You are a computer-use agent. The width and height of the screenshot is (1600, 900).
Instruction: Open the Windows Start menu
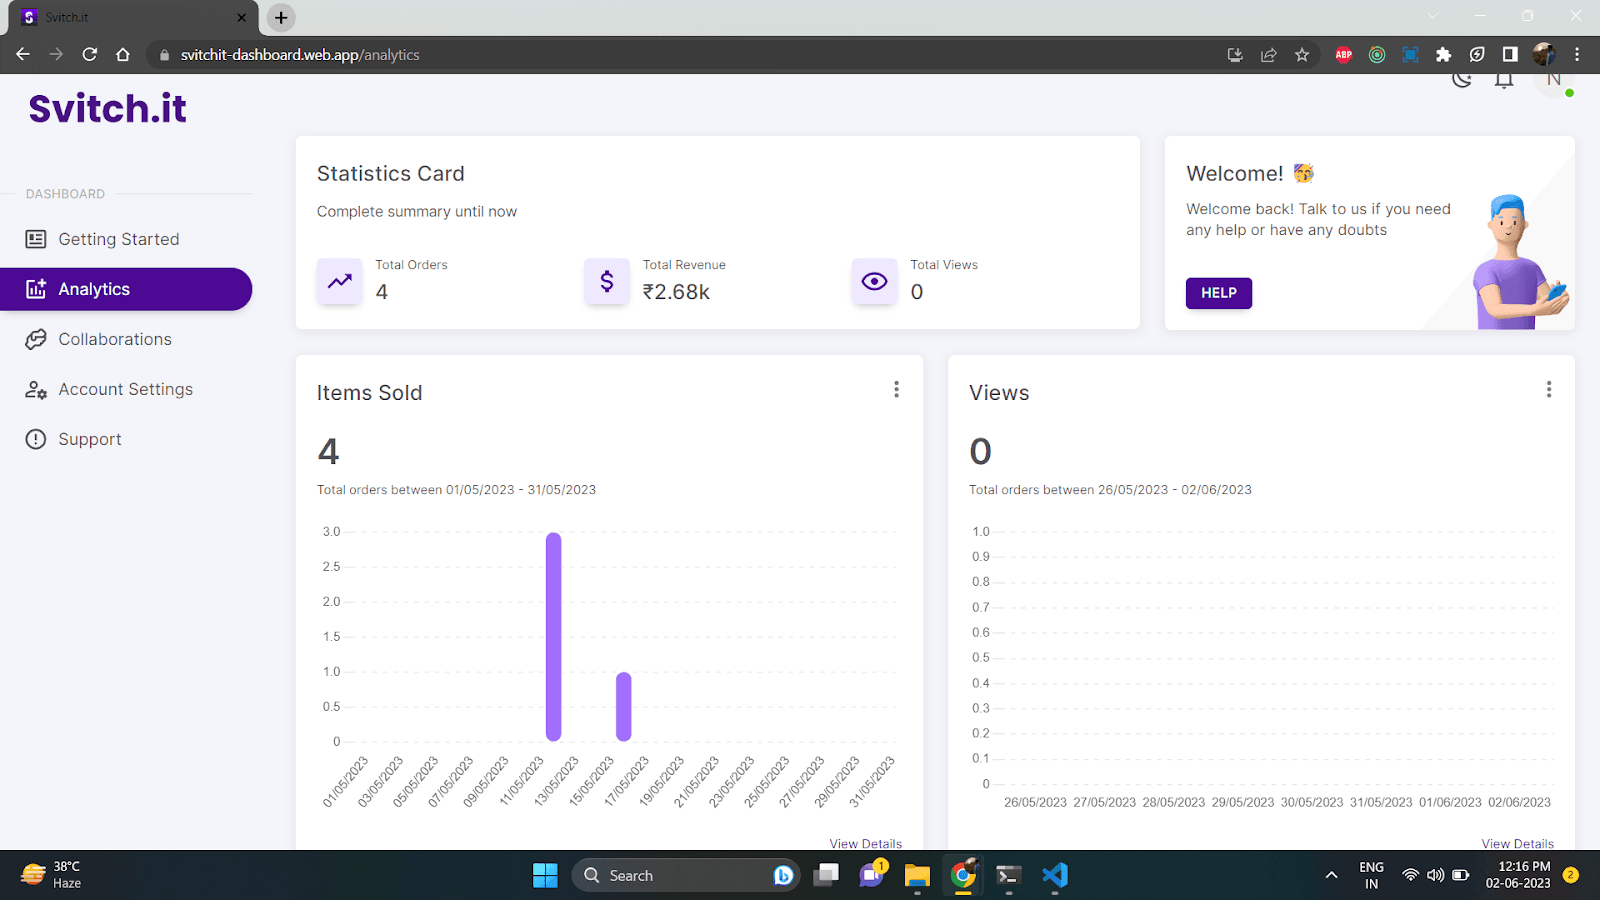[x=545, y=875]
